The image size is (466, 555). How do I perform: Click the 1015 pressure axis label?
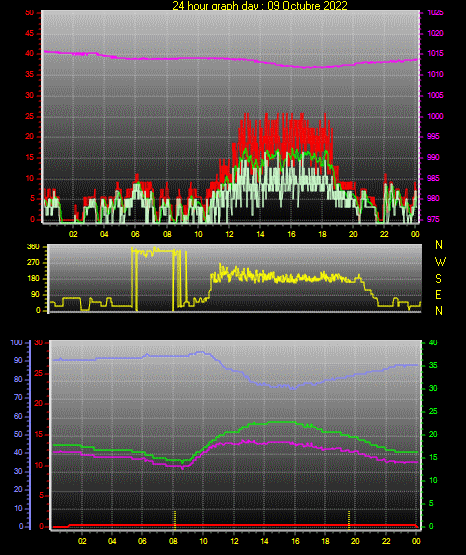pyautogui.click(x=435, y=53)
